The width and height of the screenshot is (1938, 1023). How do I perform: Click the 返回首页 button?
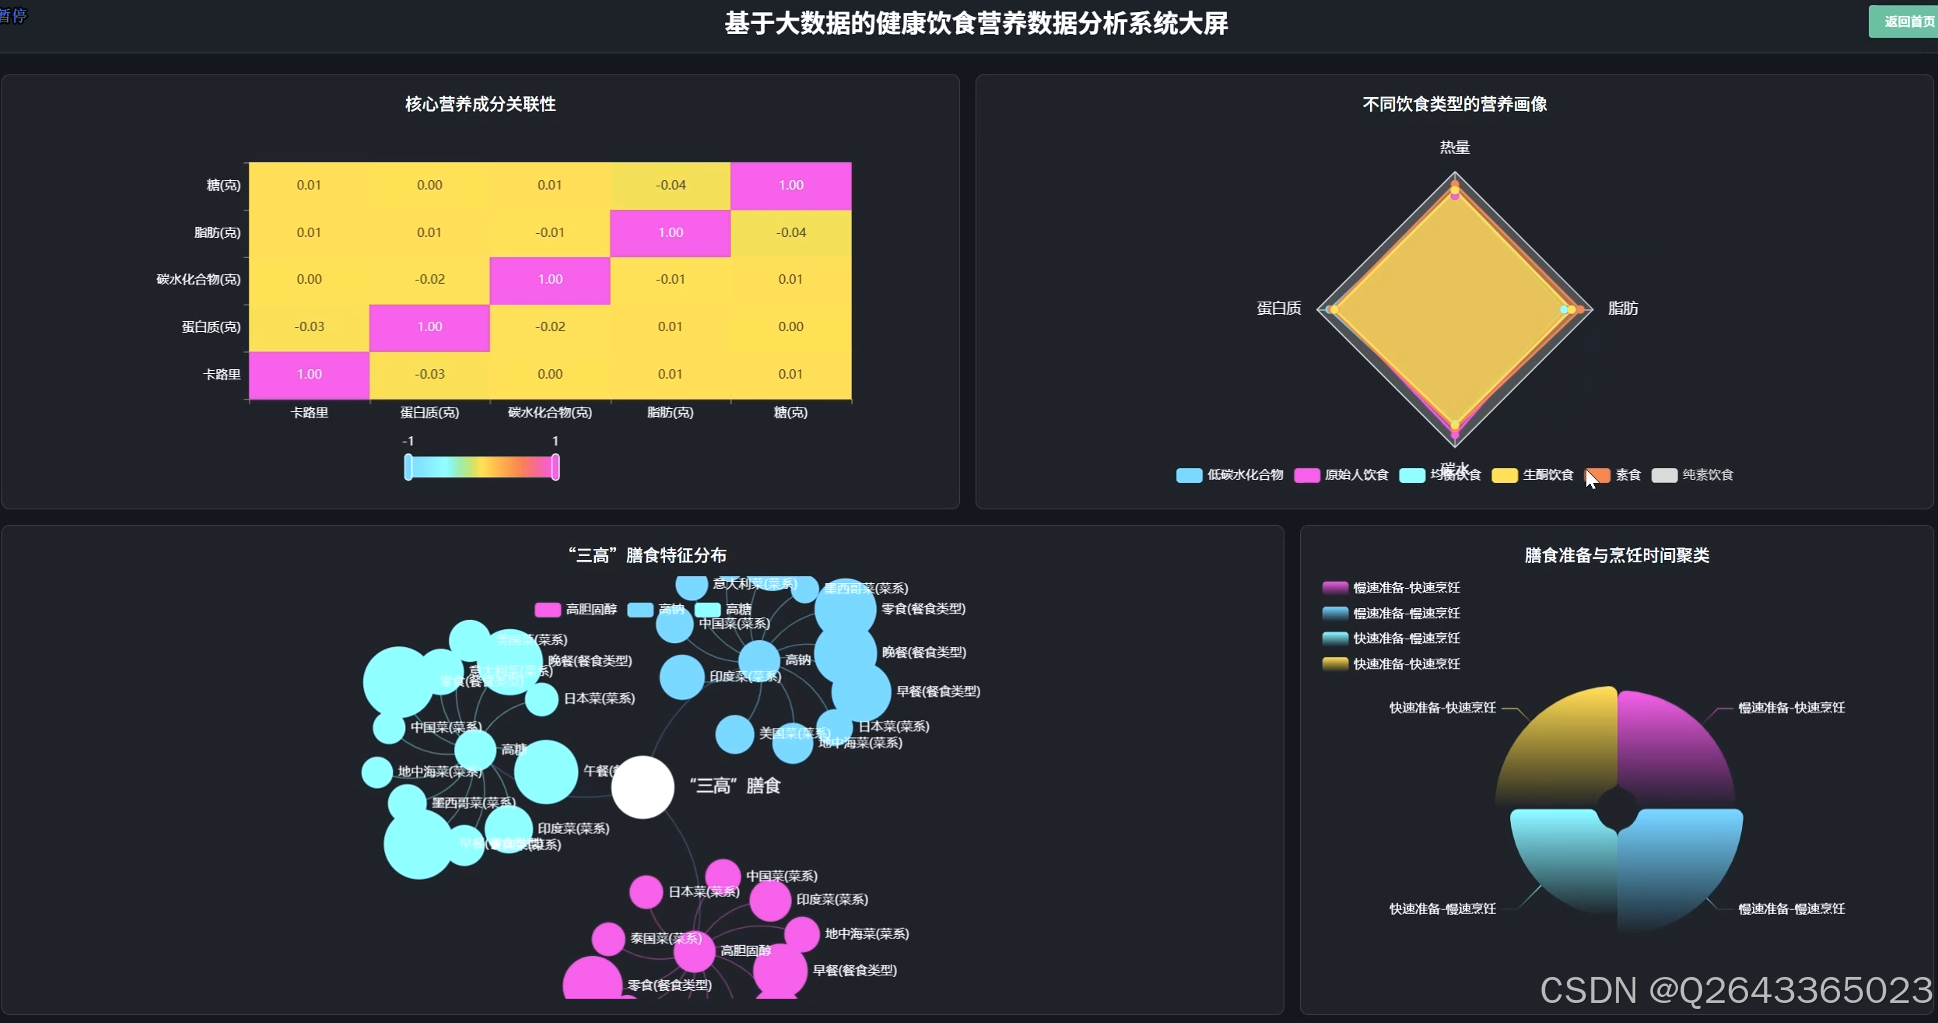[1905, 20]
